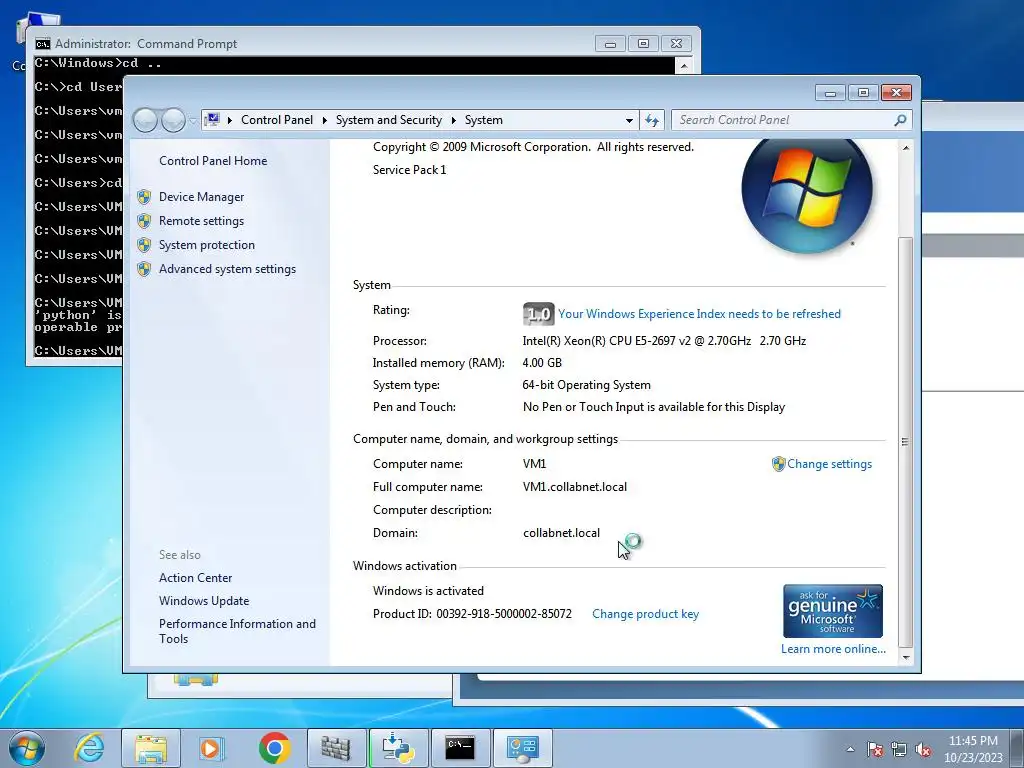
Task: Open Action Center under See also
Action: 195,578
